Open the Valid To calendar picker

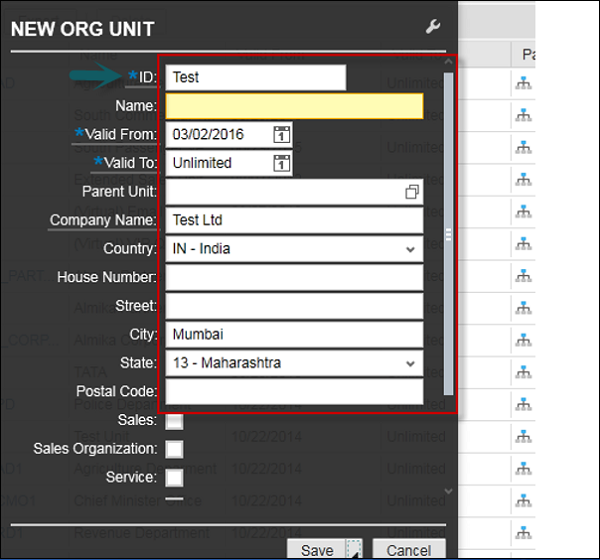pos(281,163)
